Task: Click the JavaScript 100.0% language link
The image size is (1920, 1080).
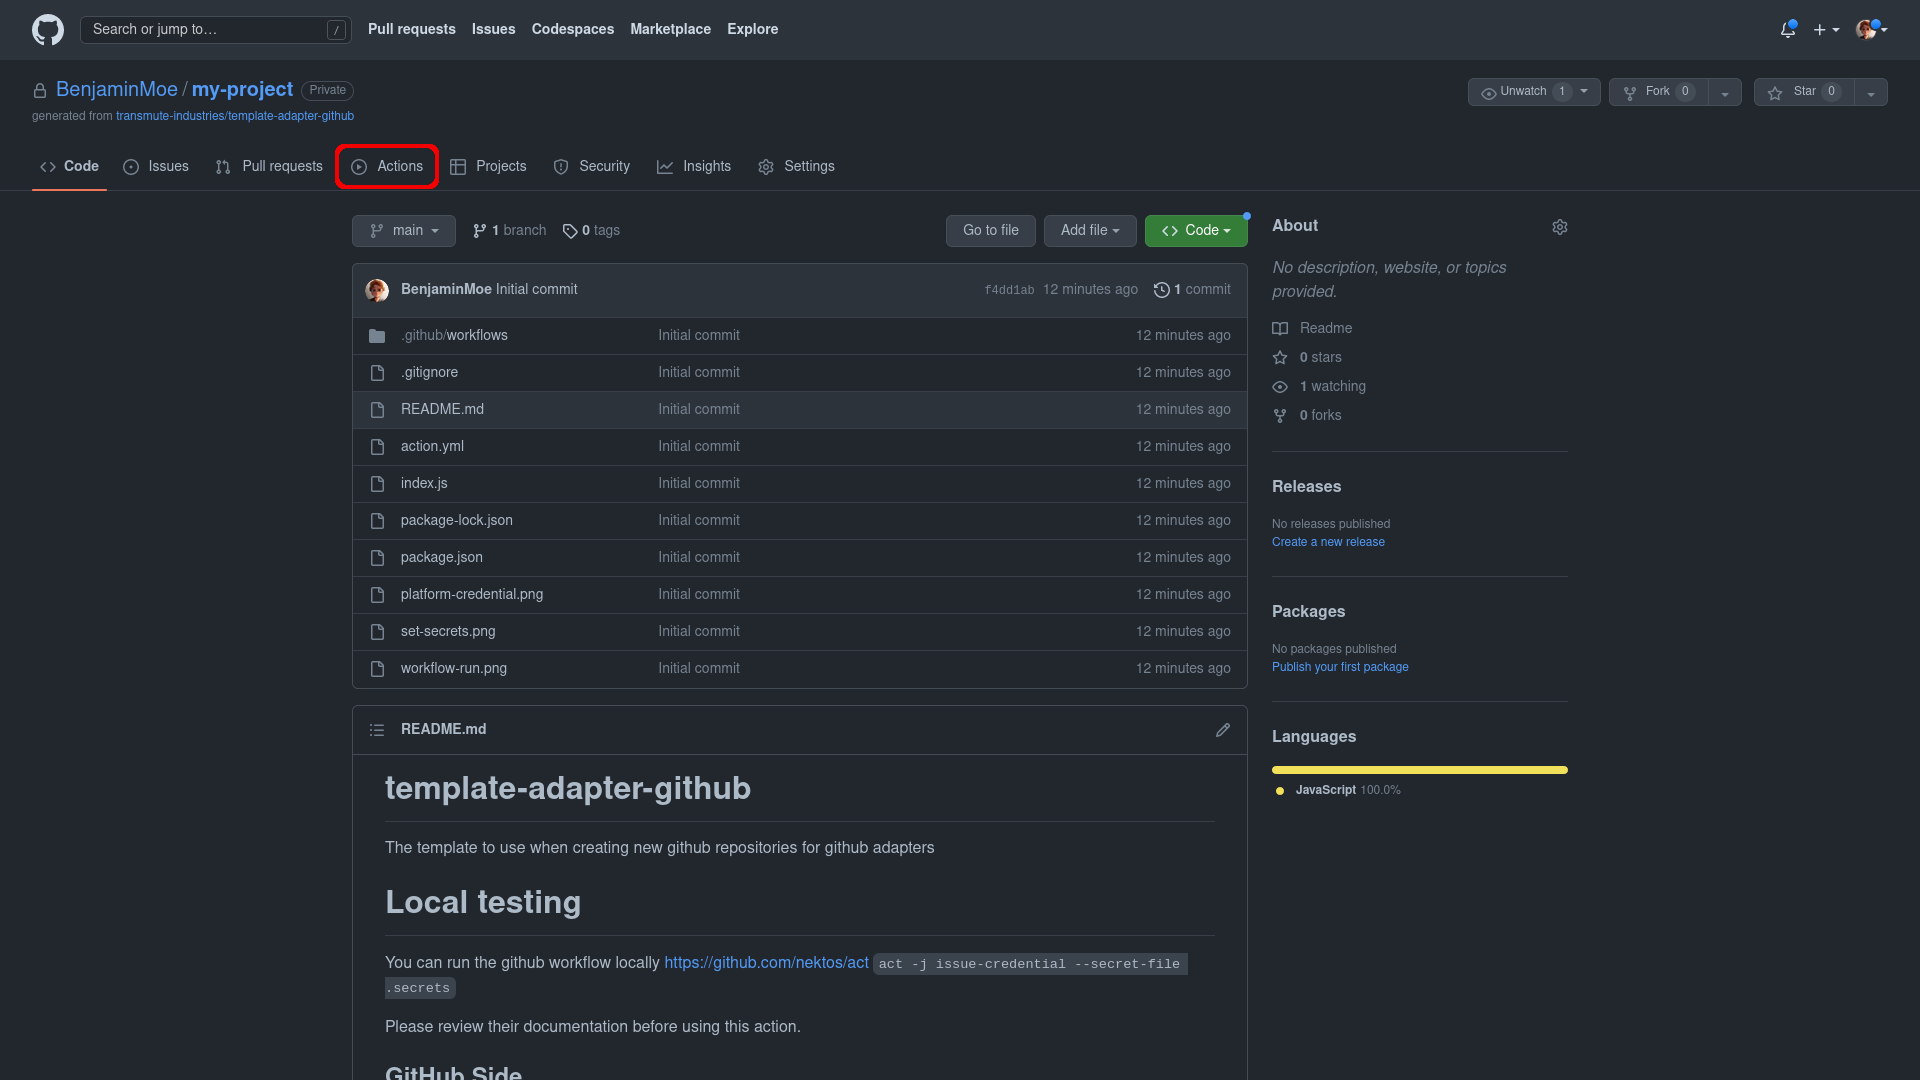Action: pos(1338,791)
